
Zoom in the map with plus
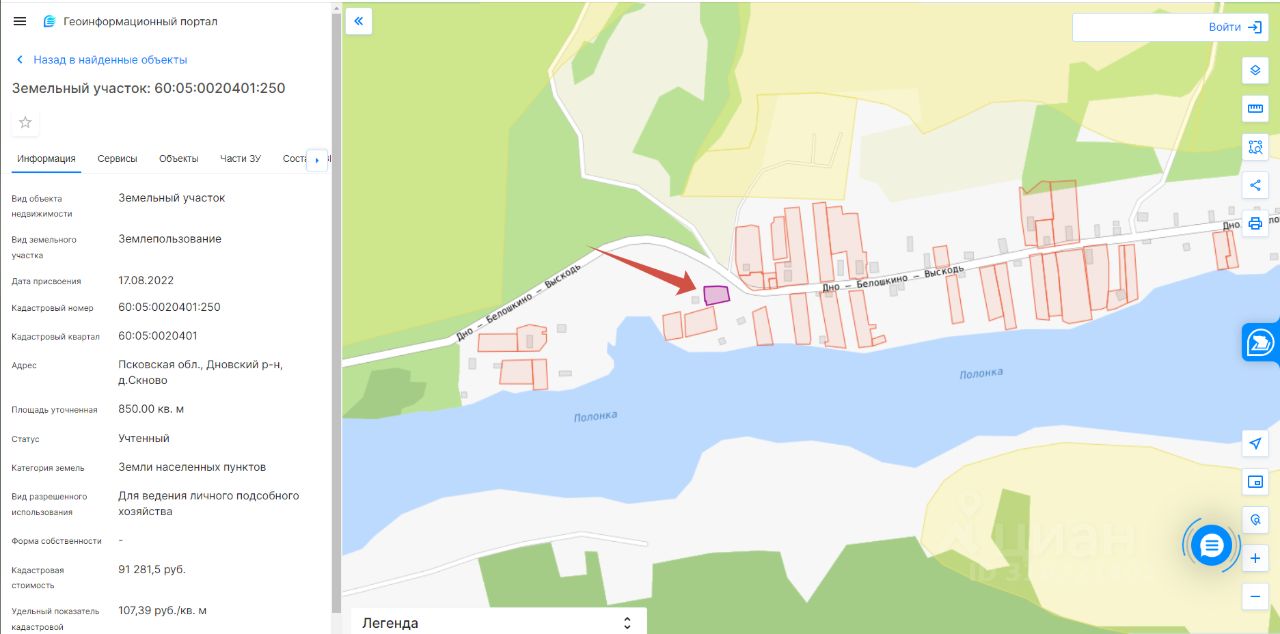tap(1255, 559)
